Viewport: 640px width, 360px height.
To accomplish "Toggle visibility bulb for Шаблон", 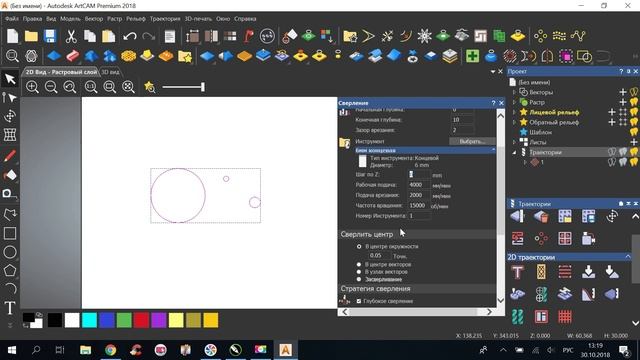I will coord(634,132).
